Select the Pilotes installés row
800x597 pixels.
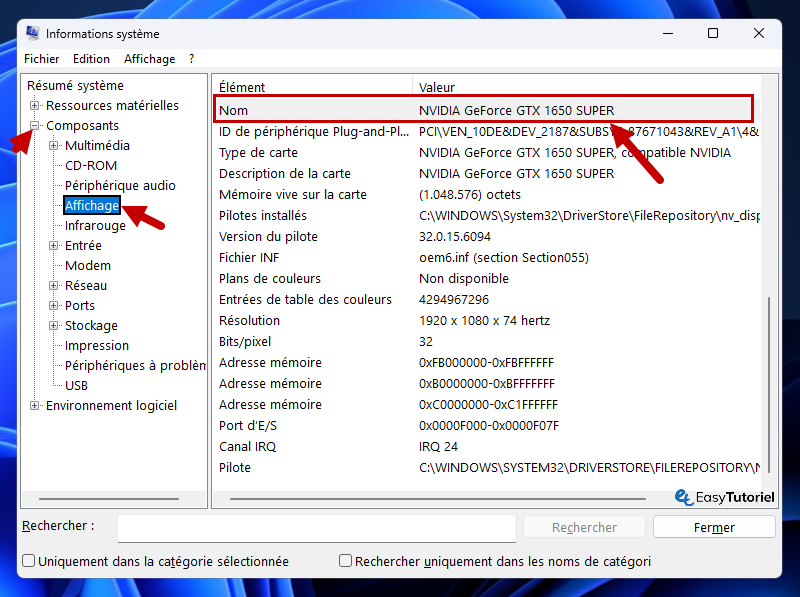coord(486,215)
